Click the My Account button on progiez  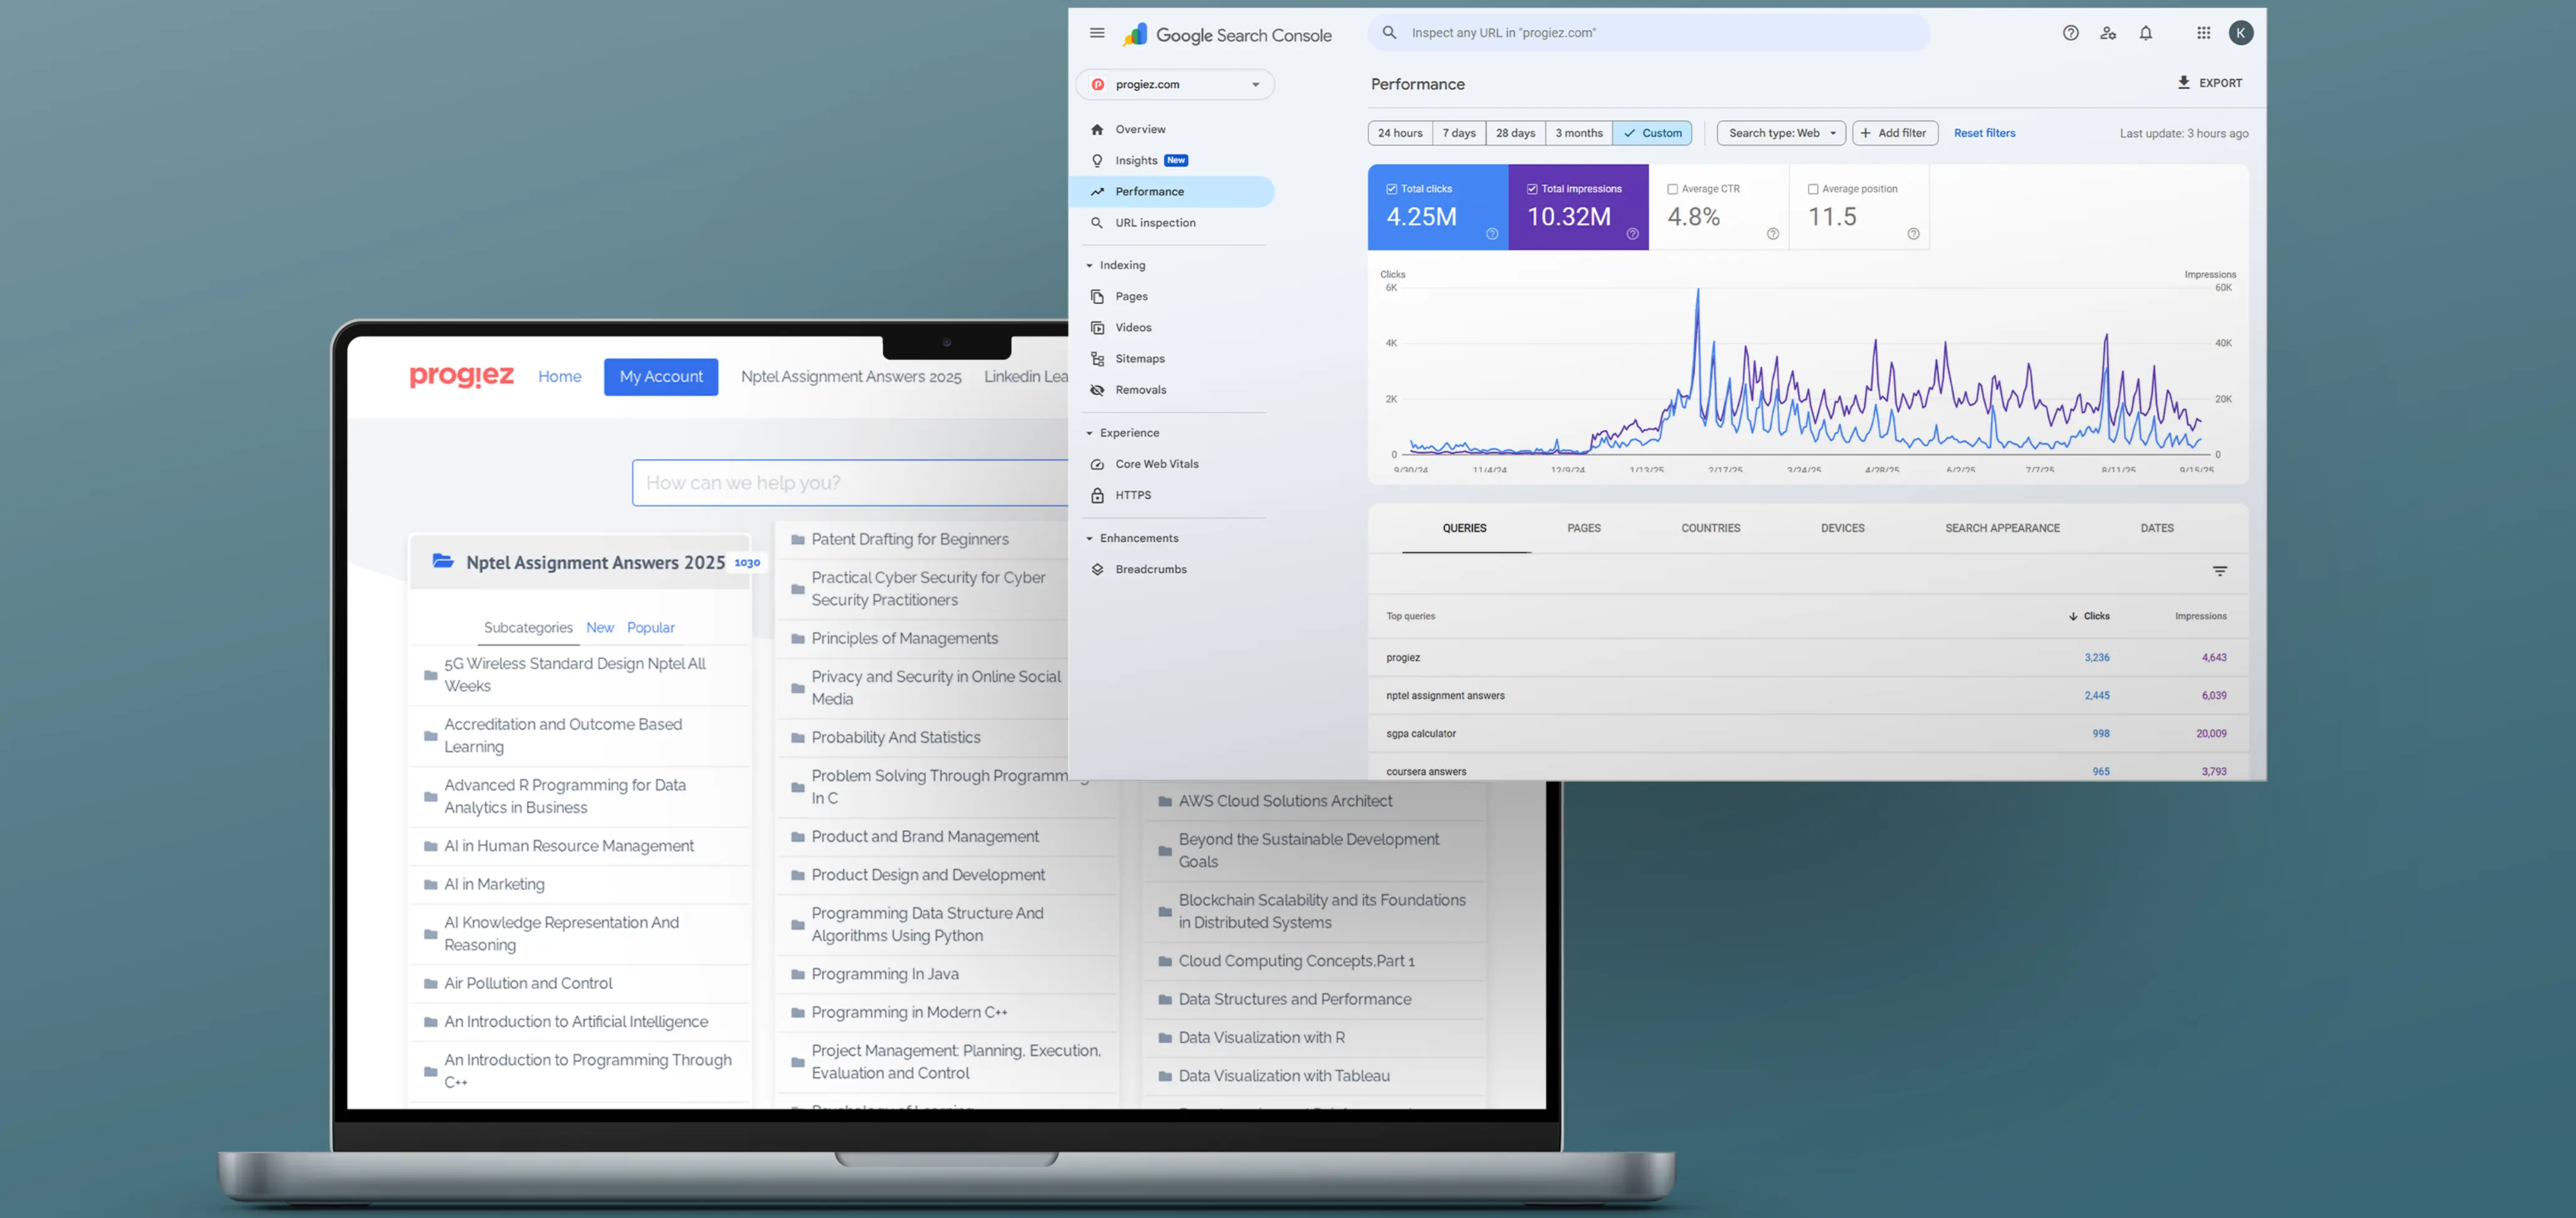pos(661,377)
